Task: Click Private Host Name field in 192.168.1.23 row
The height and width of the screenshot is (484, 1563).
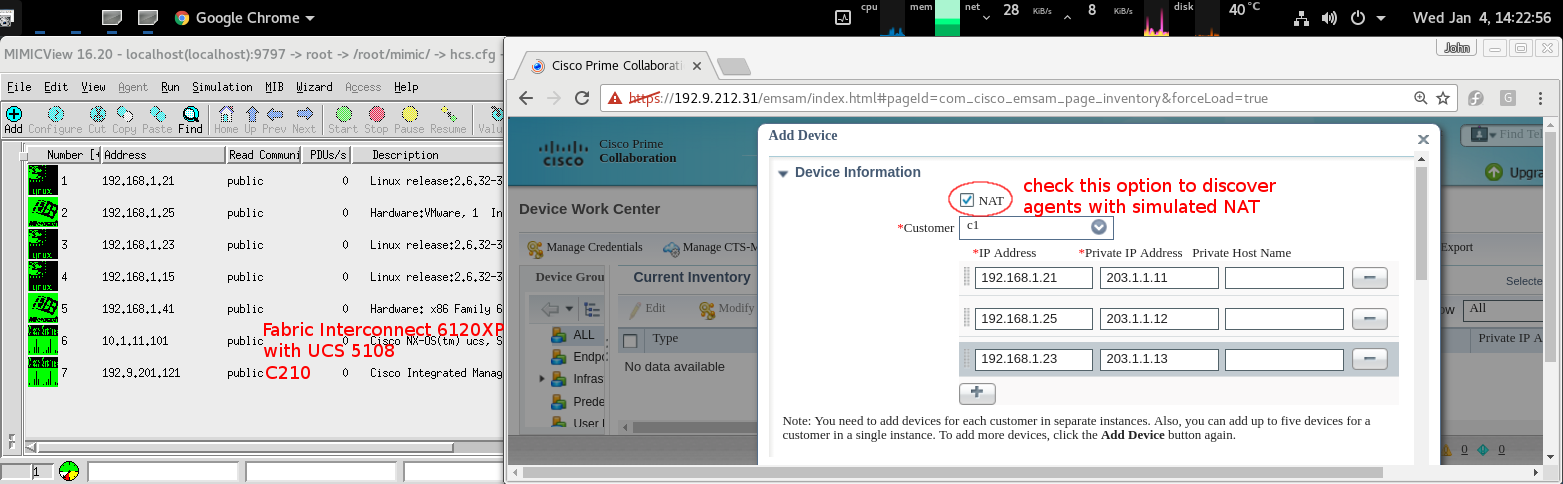Action: coord(1284,359)
